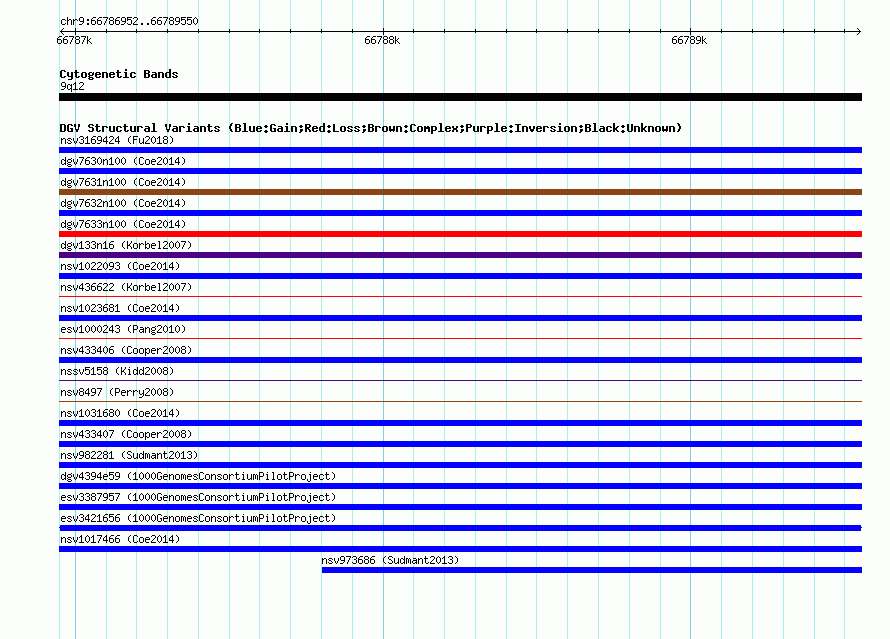Select the blue bar under esv3421656
The height and width of the screenshot is (639, 890).
460,528
